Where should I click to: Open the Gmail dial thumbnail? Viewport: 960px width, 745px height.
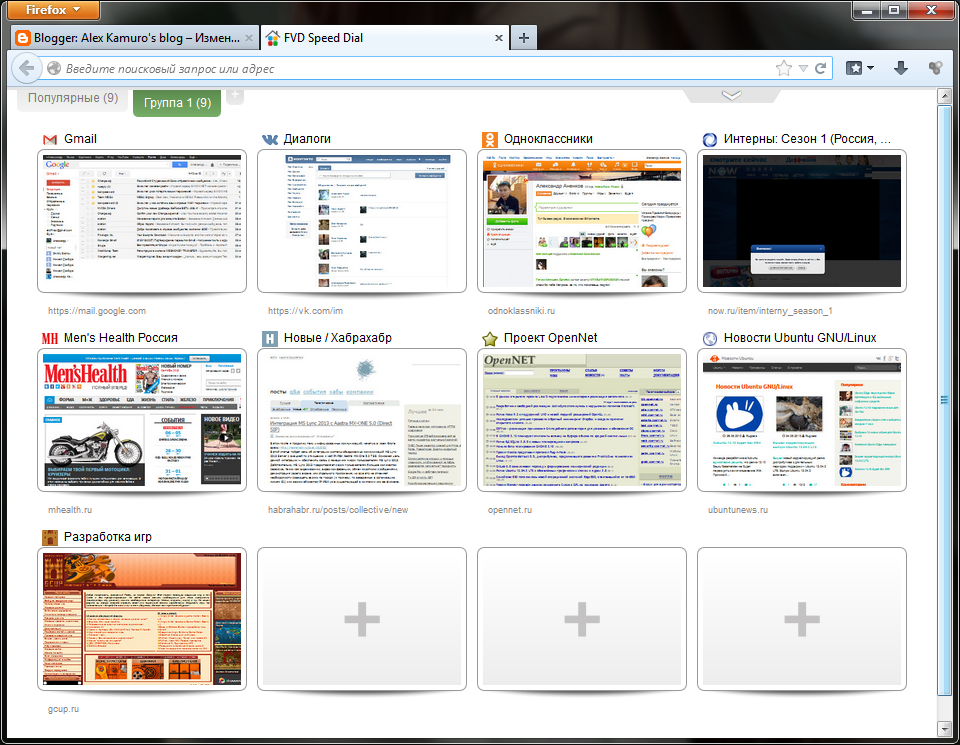[142, 221]
